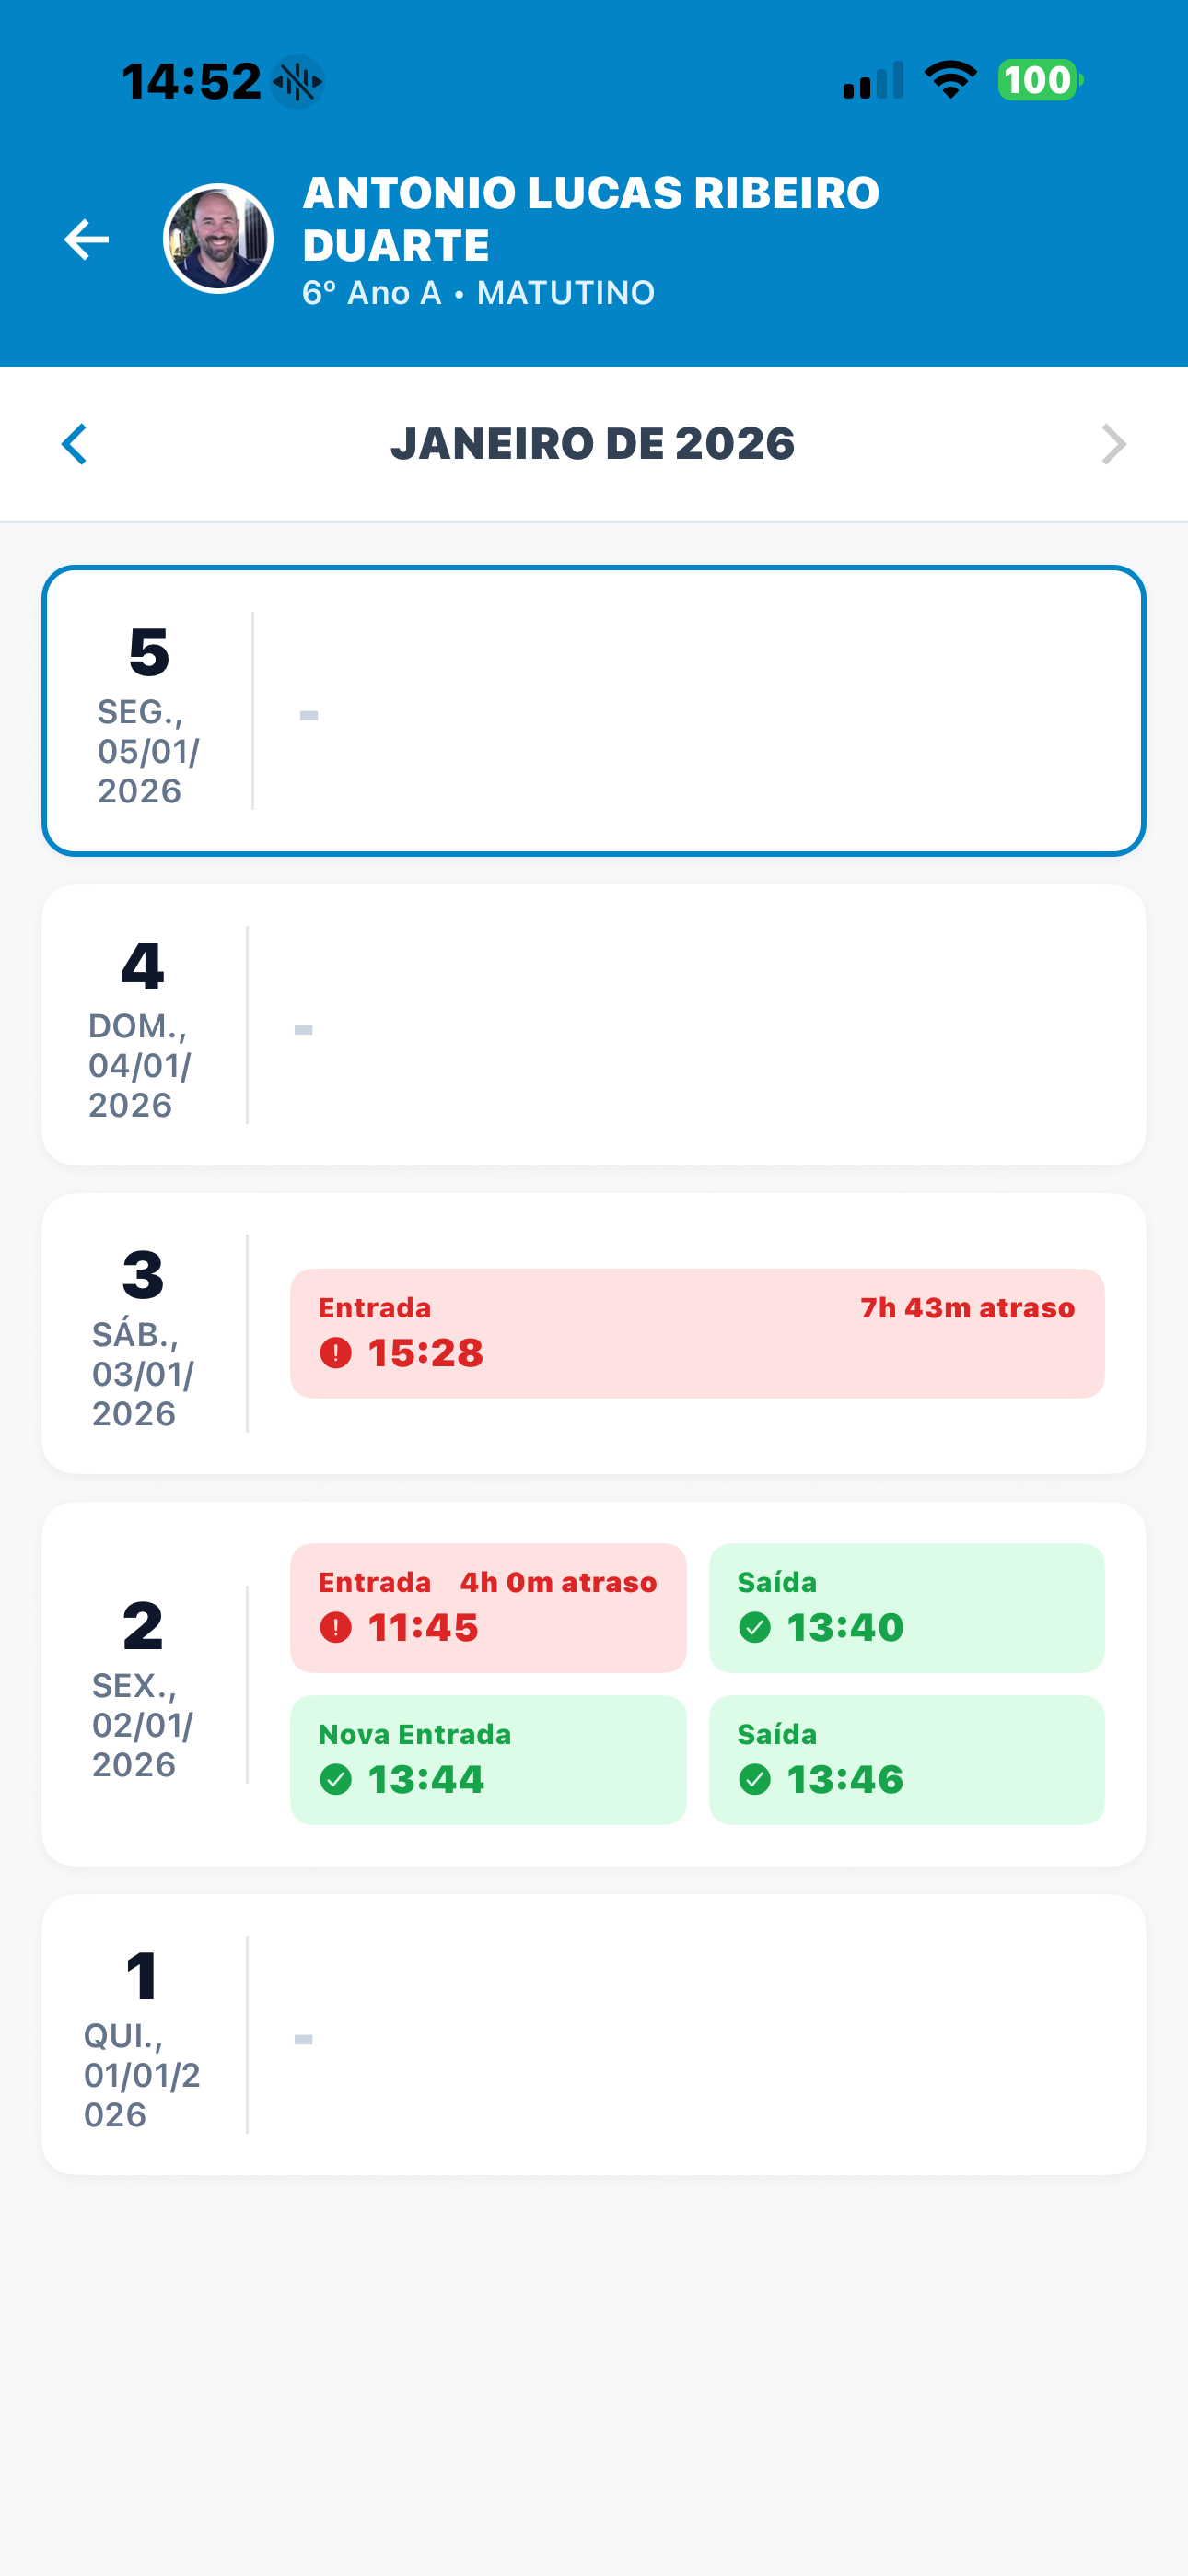Open Antonio Lucas profile photo

218,239
